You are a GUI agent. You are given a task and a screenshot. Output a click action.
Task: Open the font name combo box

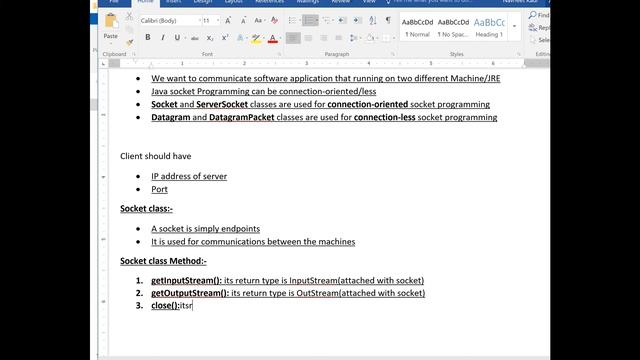[170, 20]
